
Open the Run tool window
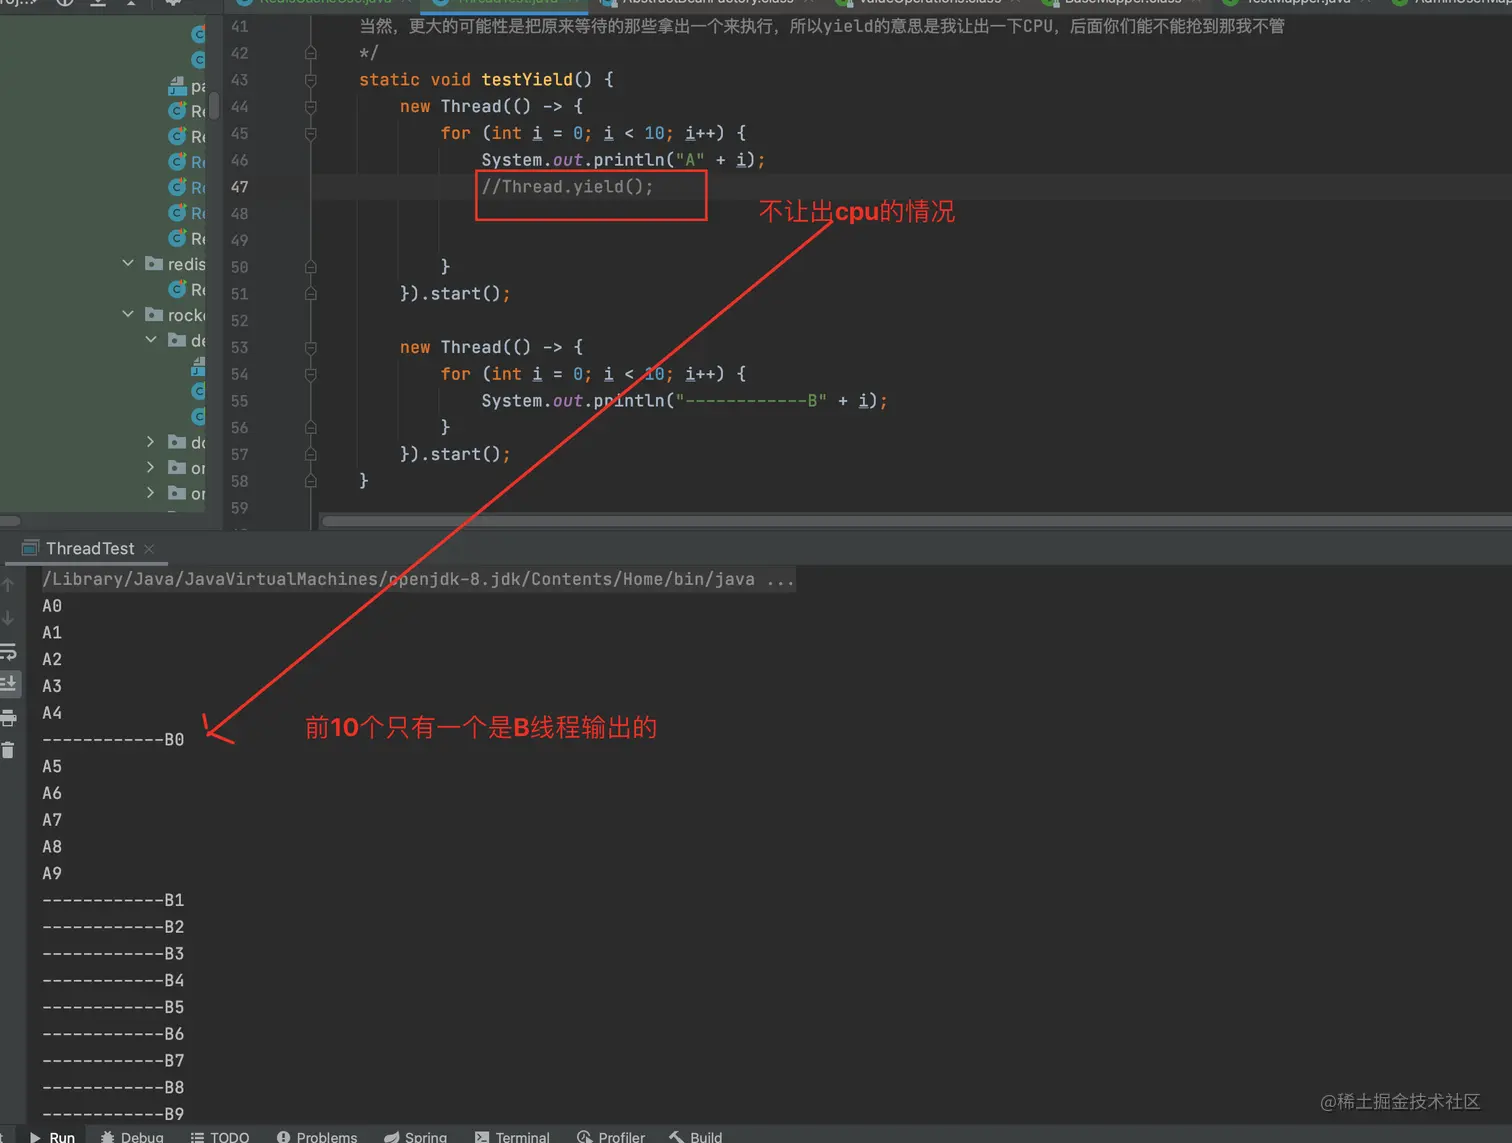[52, 1137]
